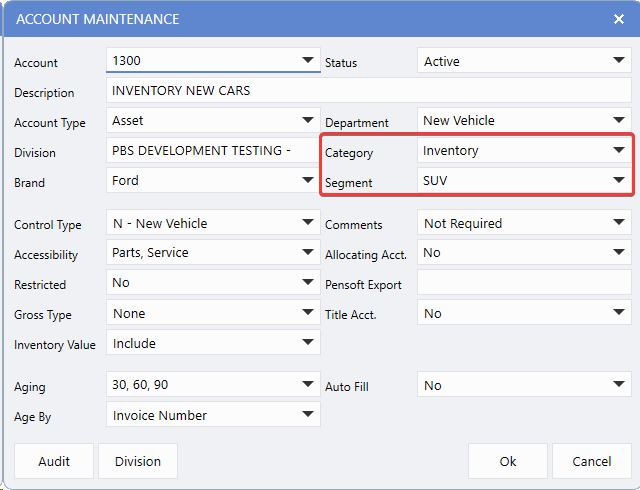Viewport: 640px width, 490px height.
Task: Expand the Status dropdown showing Active
Action: [x=619, y=61]
